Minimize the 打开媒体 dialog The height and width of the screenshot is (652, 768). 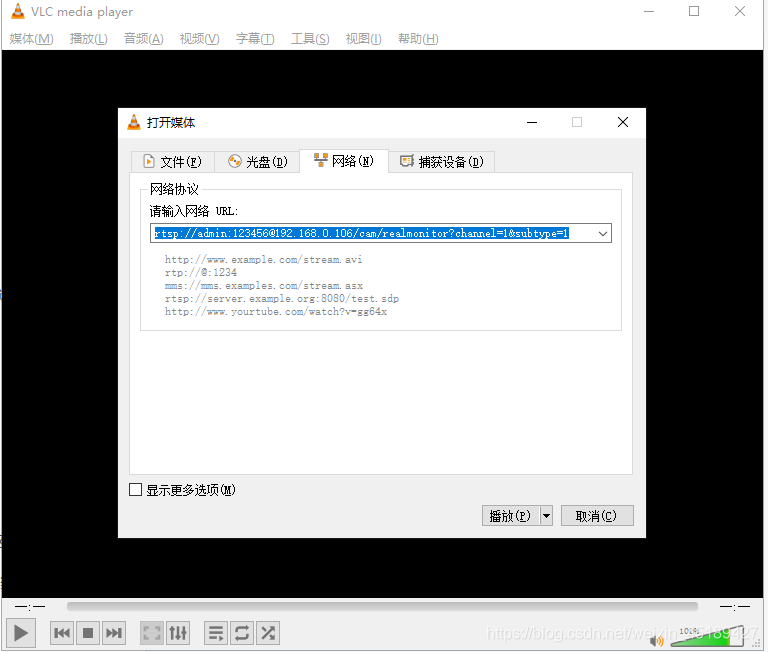coord(532,122)
